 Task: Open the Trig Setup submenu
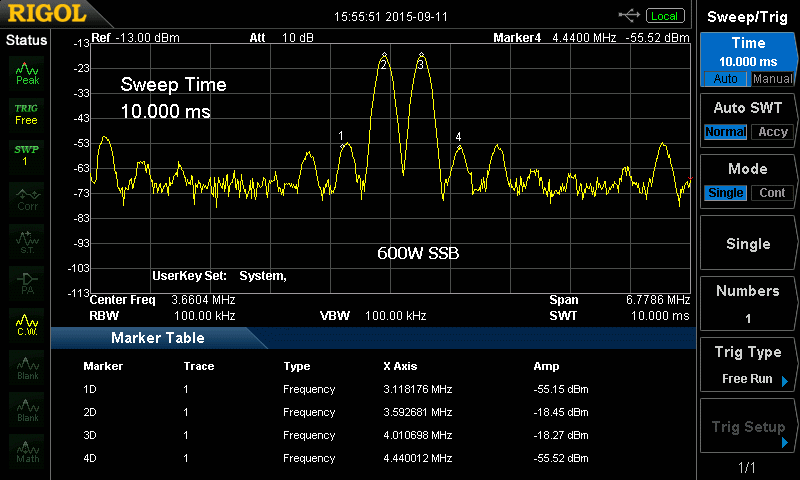tap(748, 427)
